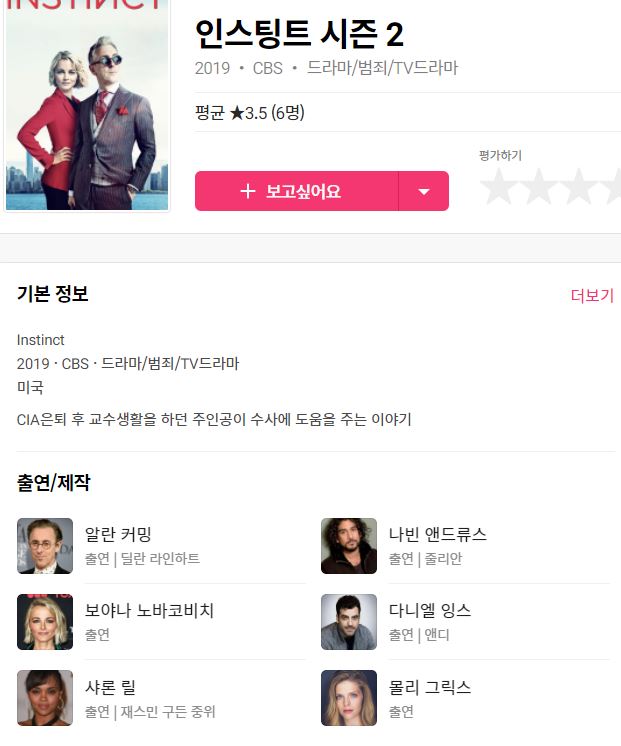Viewport: 621px width, 746px height.
Task: Open the 나빈 앤드류스 name link
Action: [x=438, y=534]
